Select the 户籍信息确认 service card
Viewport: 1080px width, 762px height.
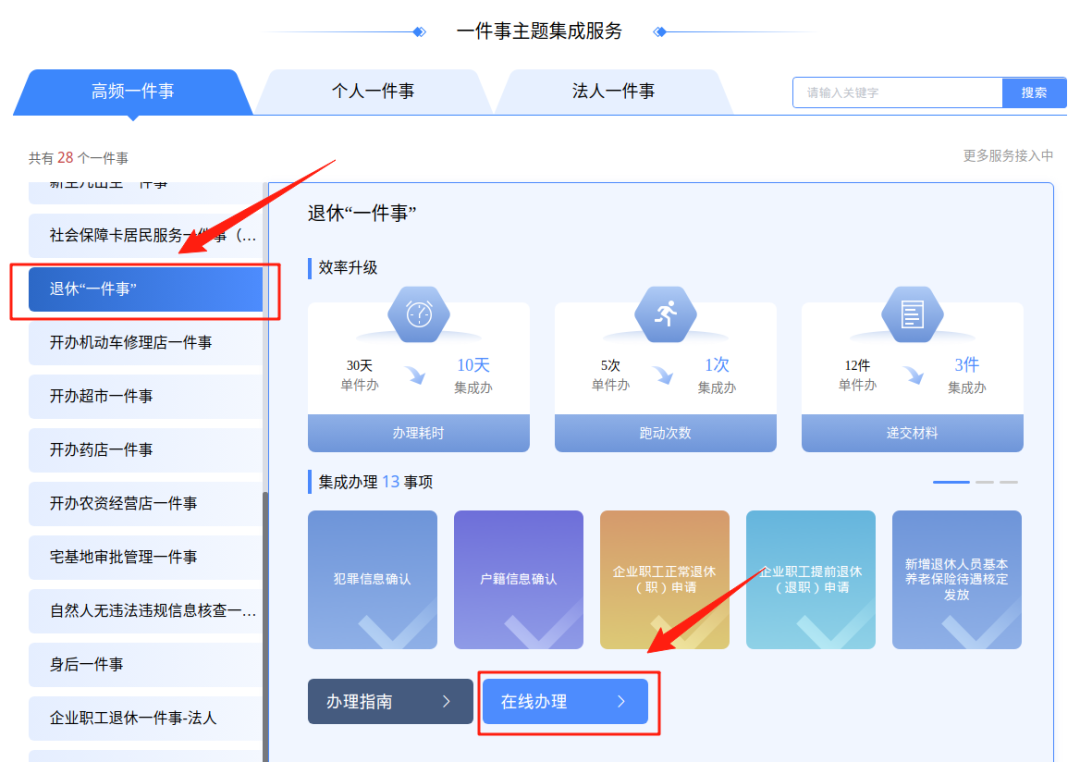518,579
